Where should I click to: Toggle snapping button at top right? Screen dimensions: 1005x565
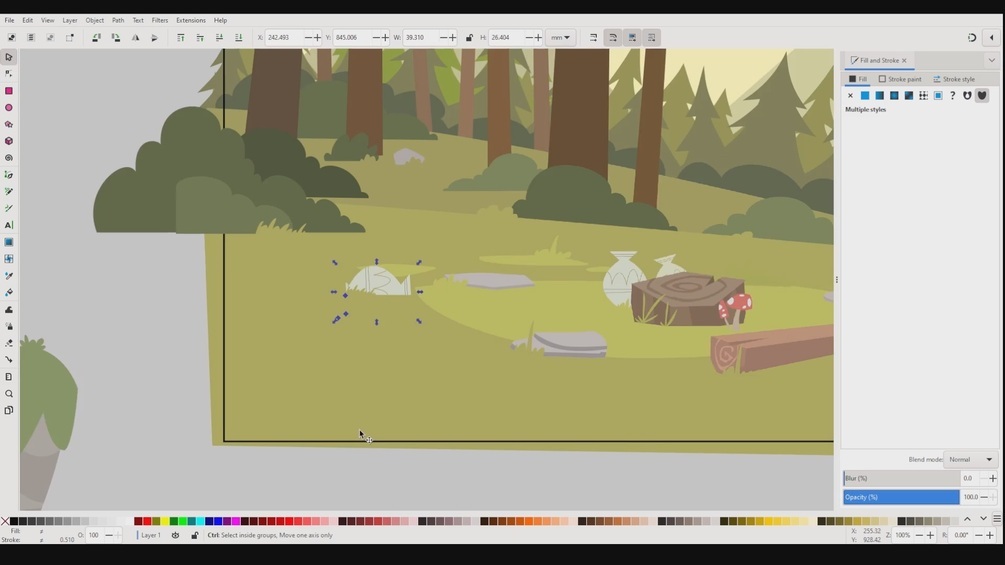[972, 38]
